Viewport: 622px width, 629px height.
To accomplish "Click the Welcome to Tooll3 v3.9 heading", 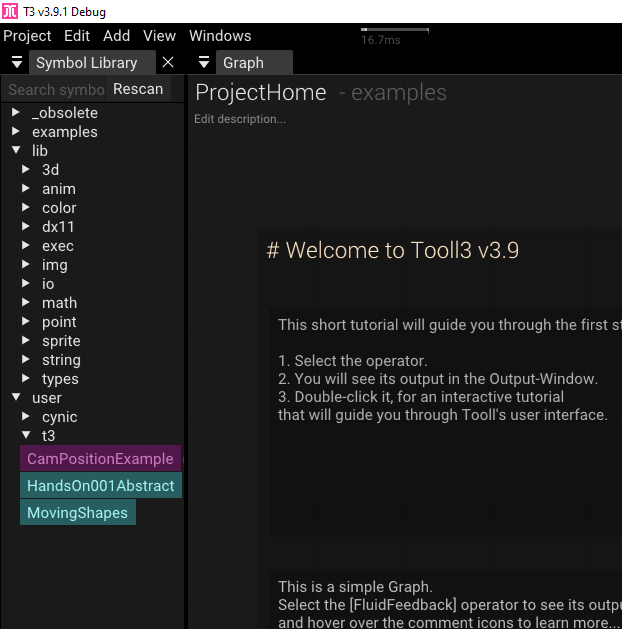I will point(393,250).
